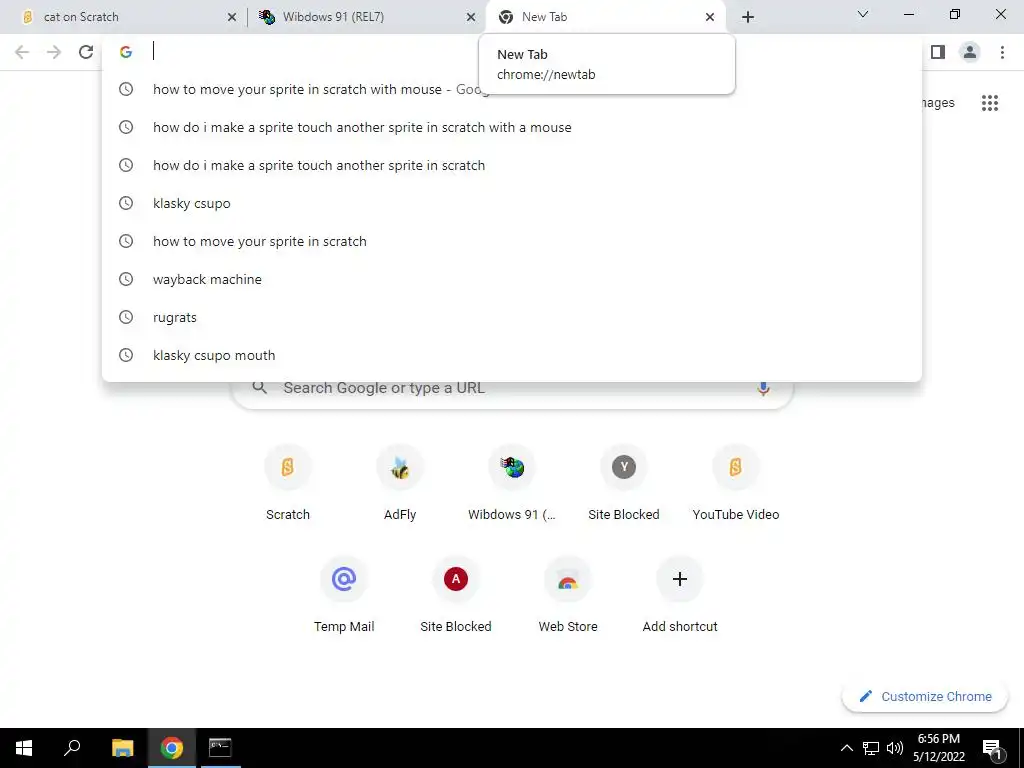Open the Wibdows 91 shortcut tile

pos(512,484)
